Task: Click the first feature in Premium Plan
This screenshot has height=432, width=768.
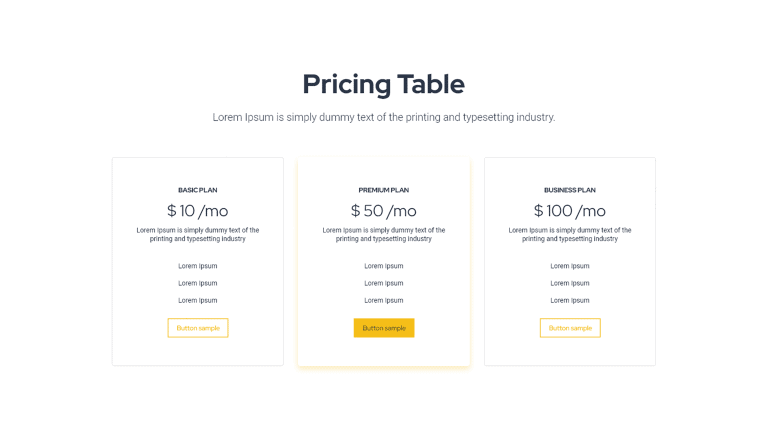Action: (x=384, y=266)
